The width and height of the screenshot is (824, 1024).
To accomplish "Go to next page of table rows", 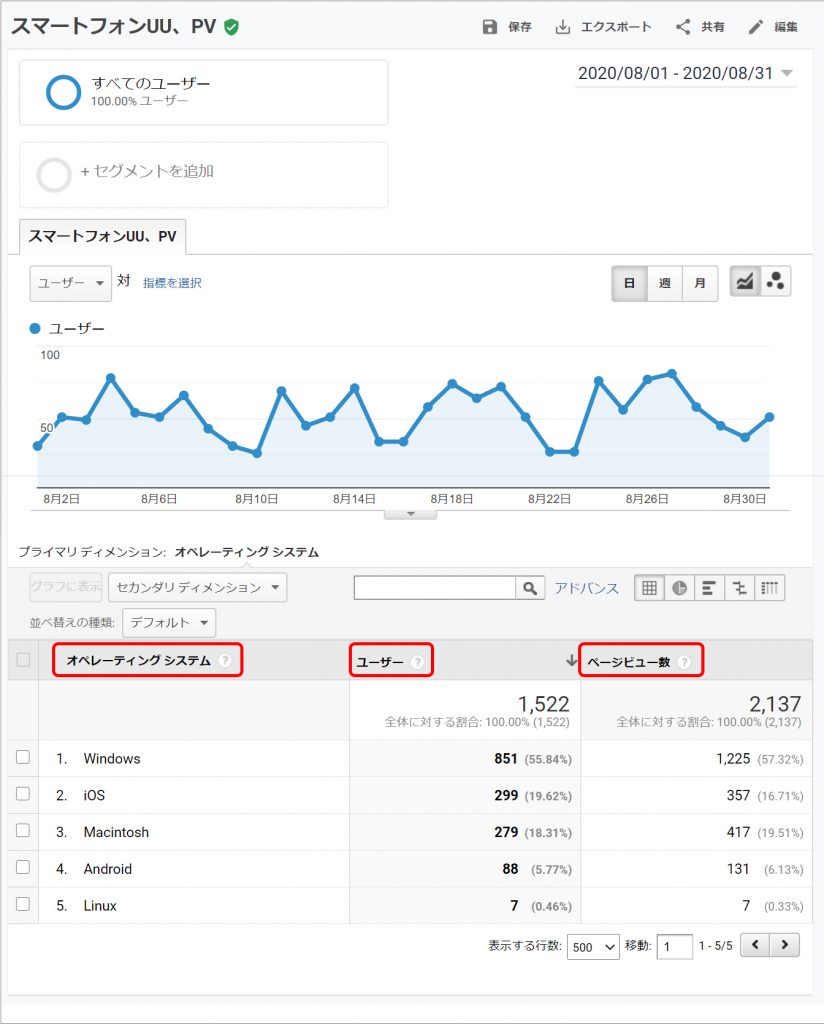I will pyautogui.click(x=785, y=944).
